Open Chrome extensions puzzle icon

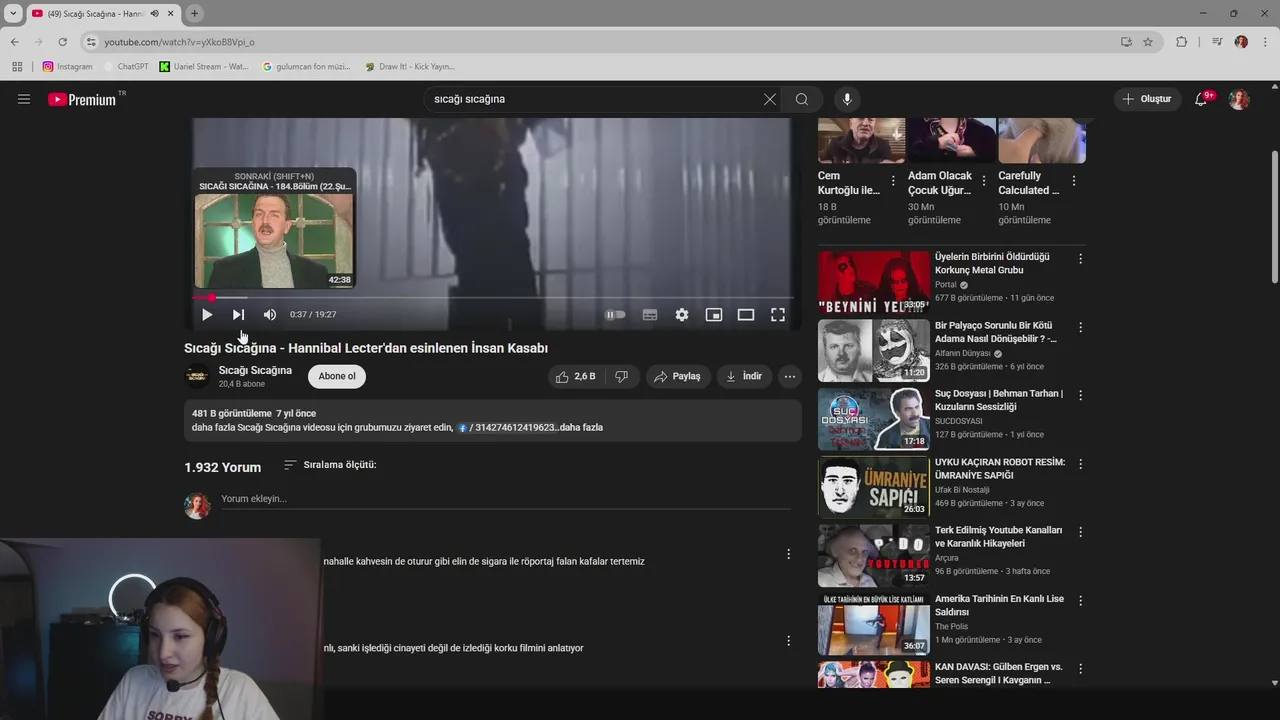(1181, 42)
